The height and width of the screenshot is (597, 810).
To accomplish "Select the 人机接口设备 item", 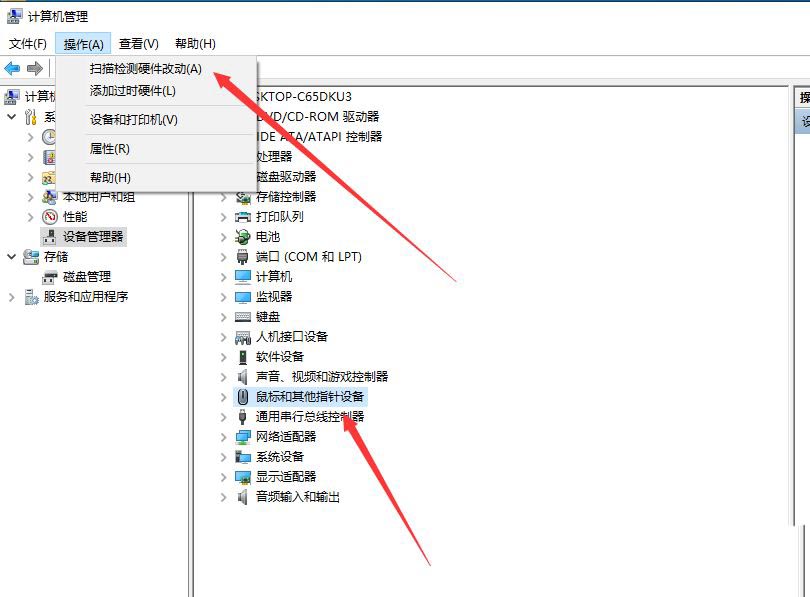I will point(291,337).
